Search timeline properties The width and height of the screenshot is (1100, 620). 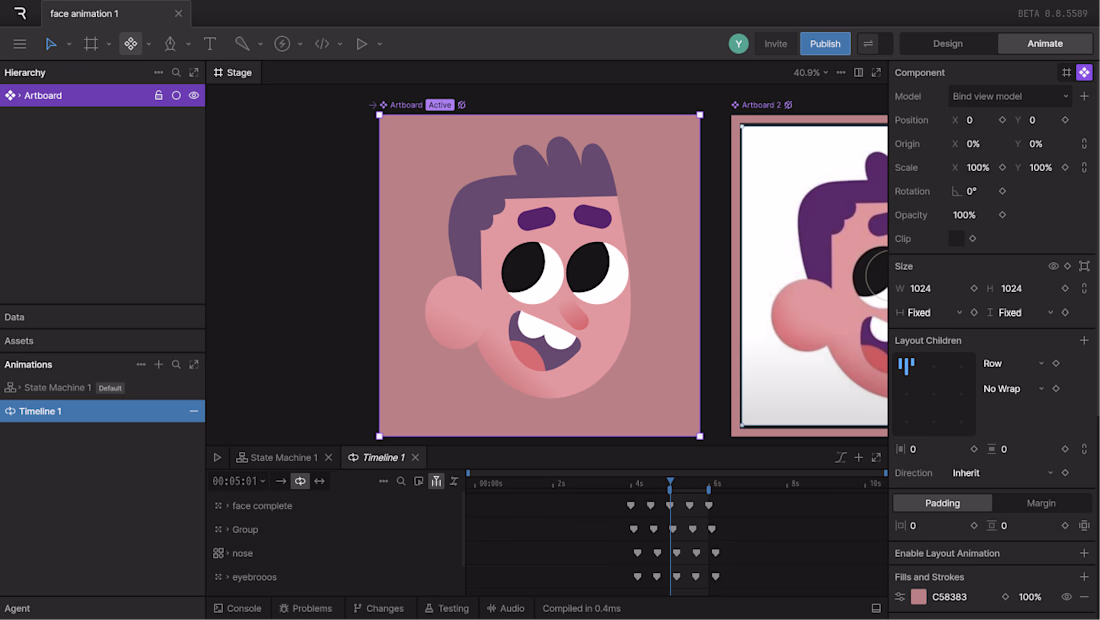pyautogui.click(x=401, y=481)
